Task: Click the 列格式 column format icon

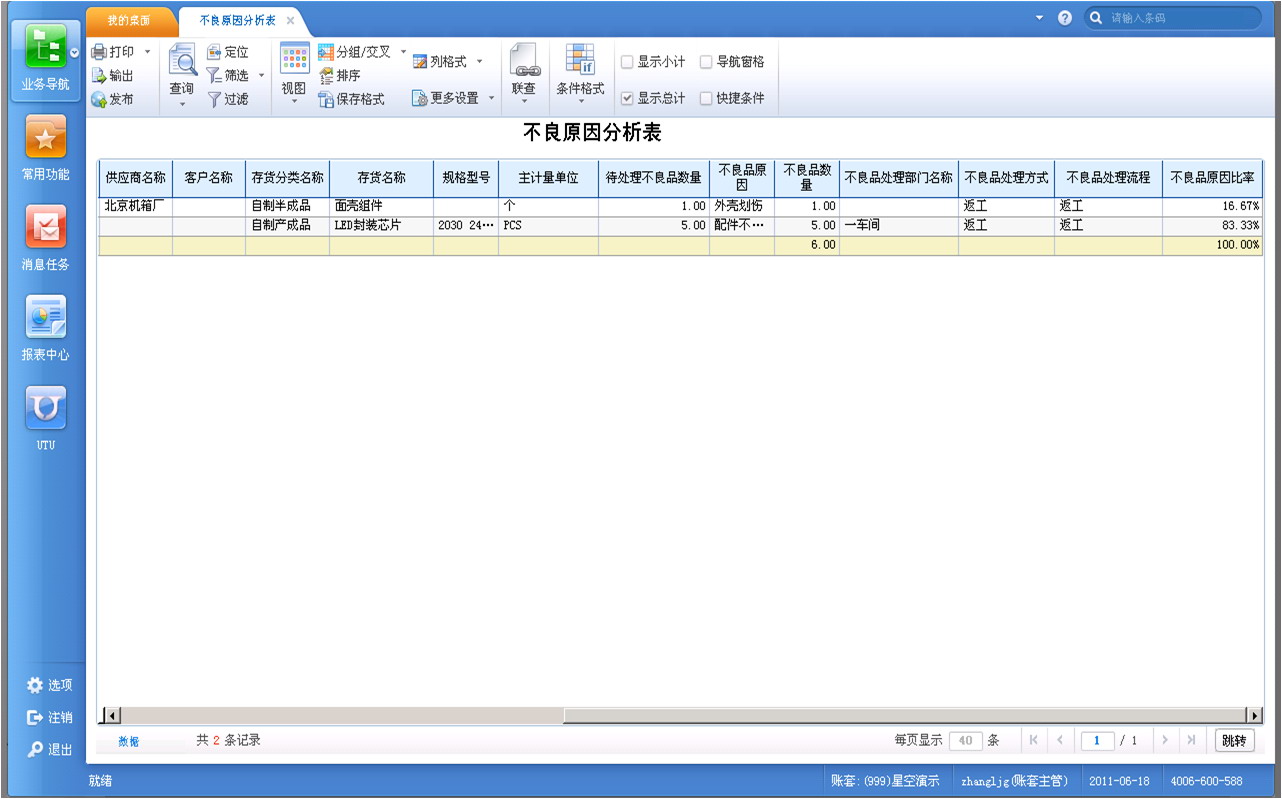Action: pos(420,62)
